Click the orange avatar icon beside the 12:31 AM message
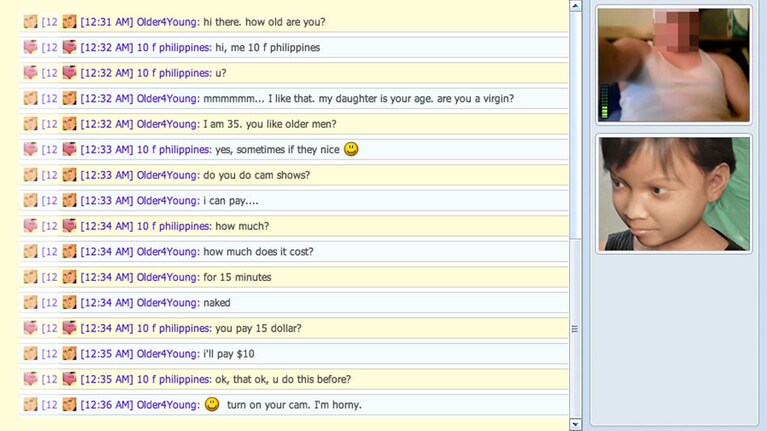Viewport: 767px width, 431px height. coord(69,22)
